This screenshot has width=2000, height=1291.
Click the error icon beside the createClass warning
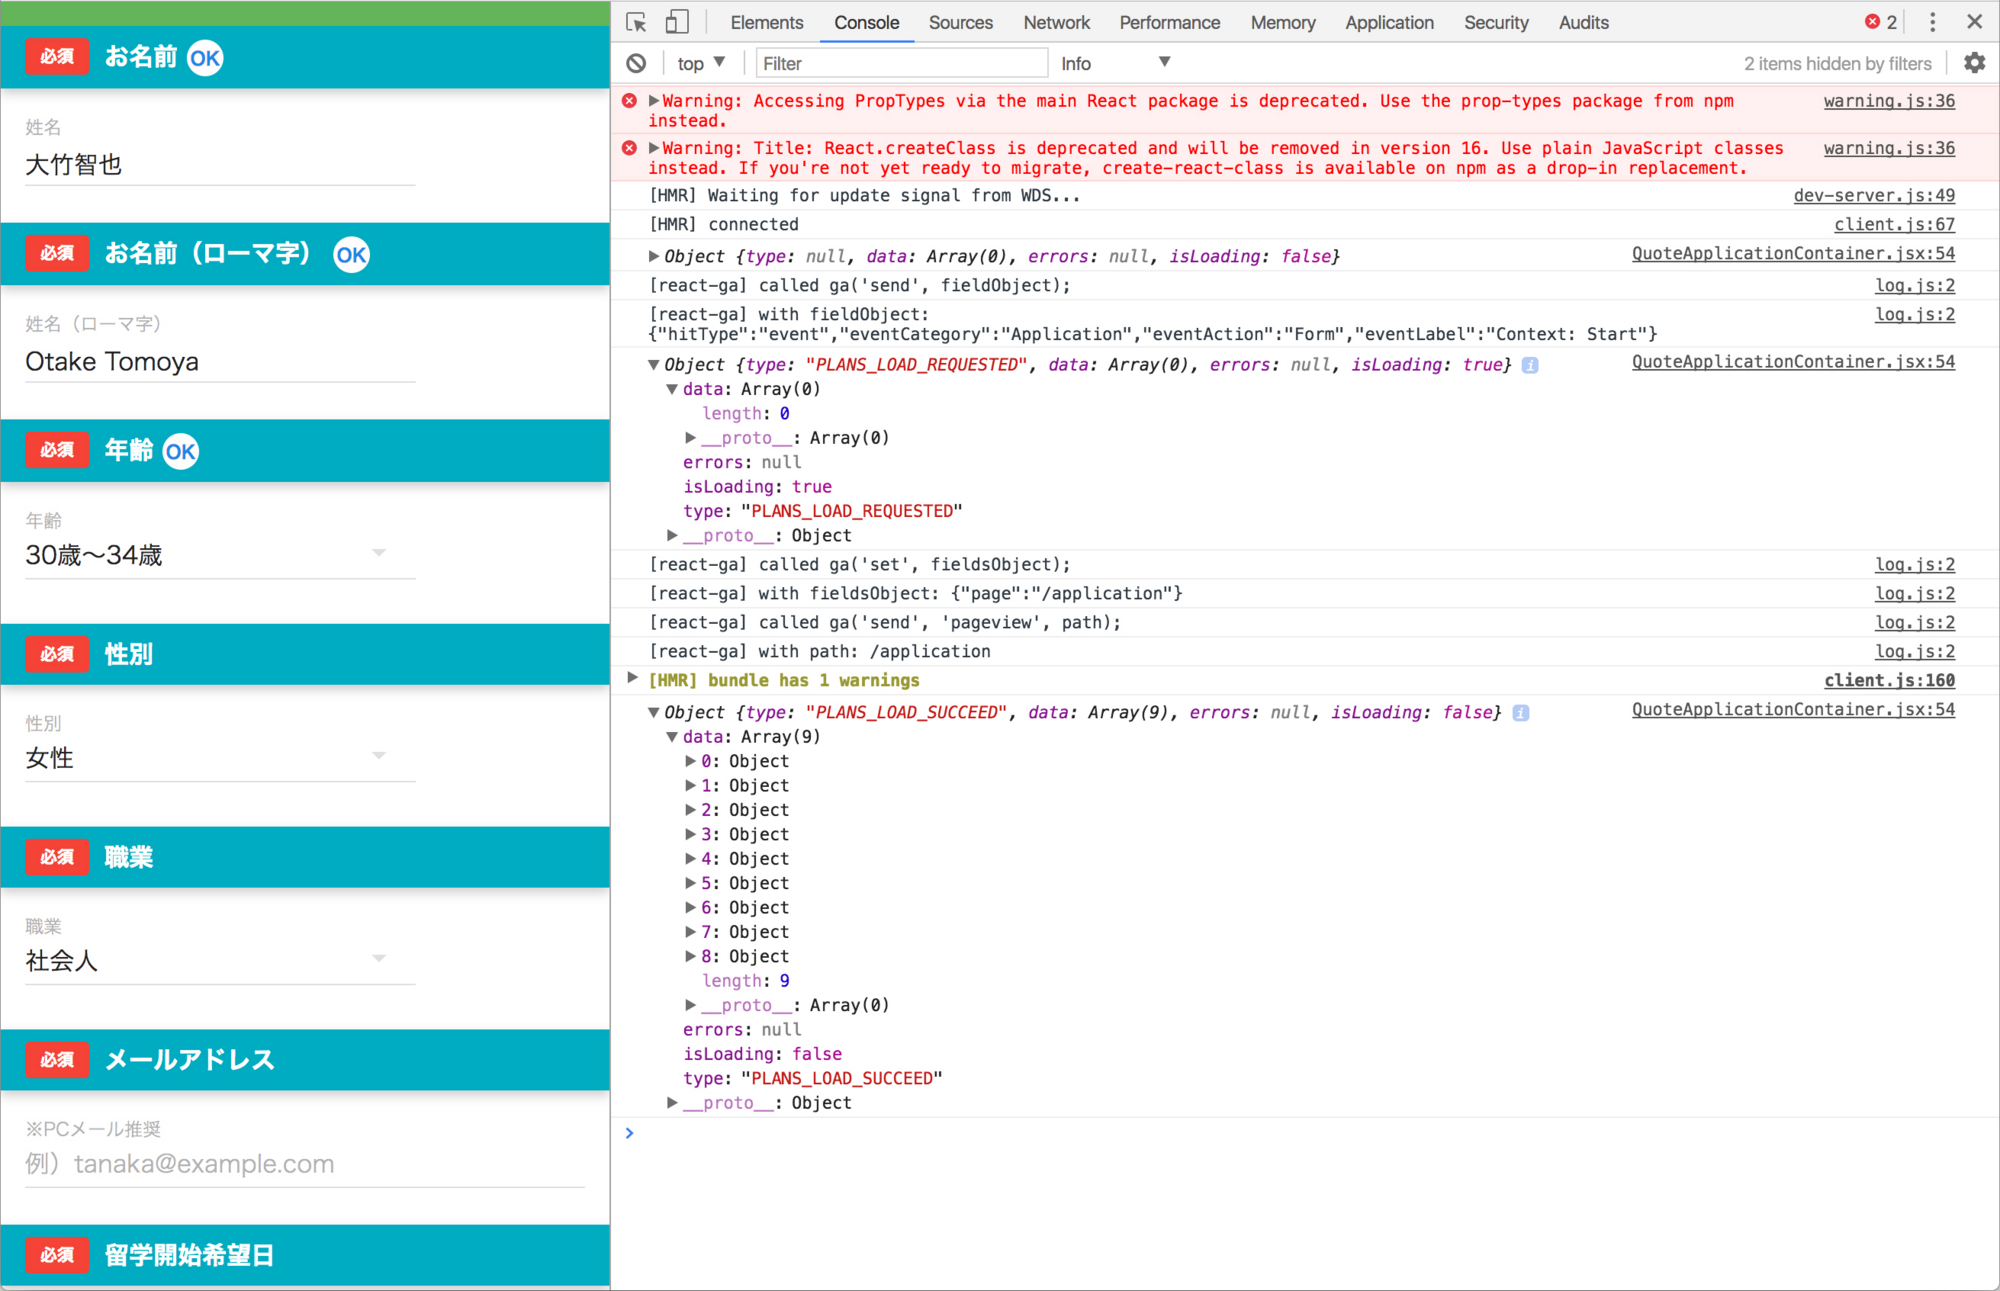tap(629, 148)
